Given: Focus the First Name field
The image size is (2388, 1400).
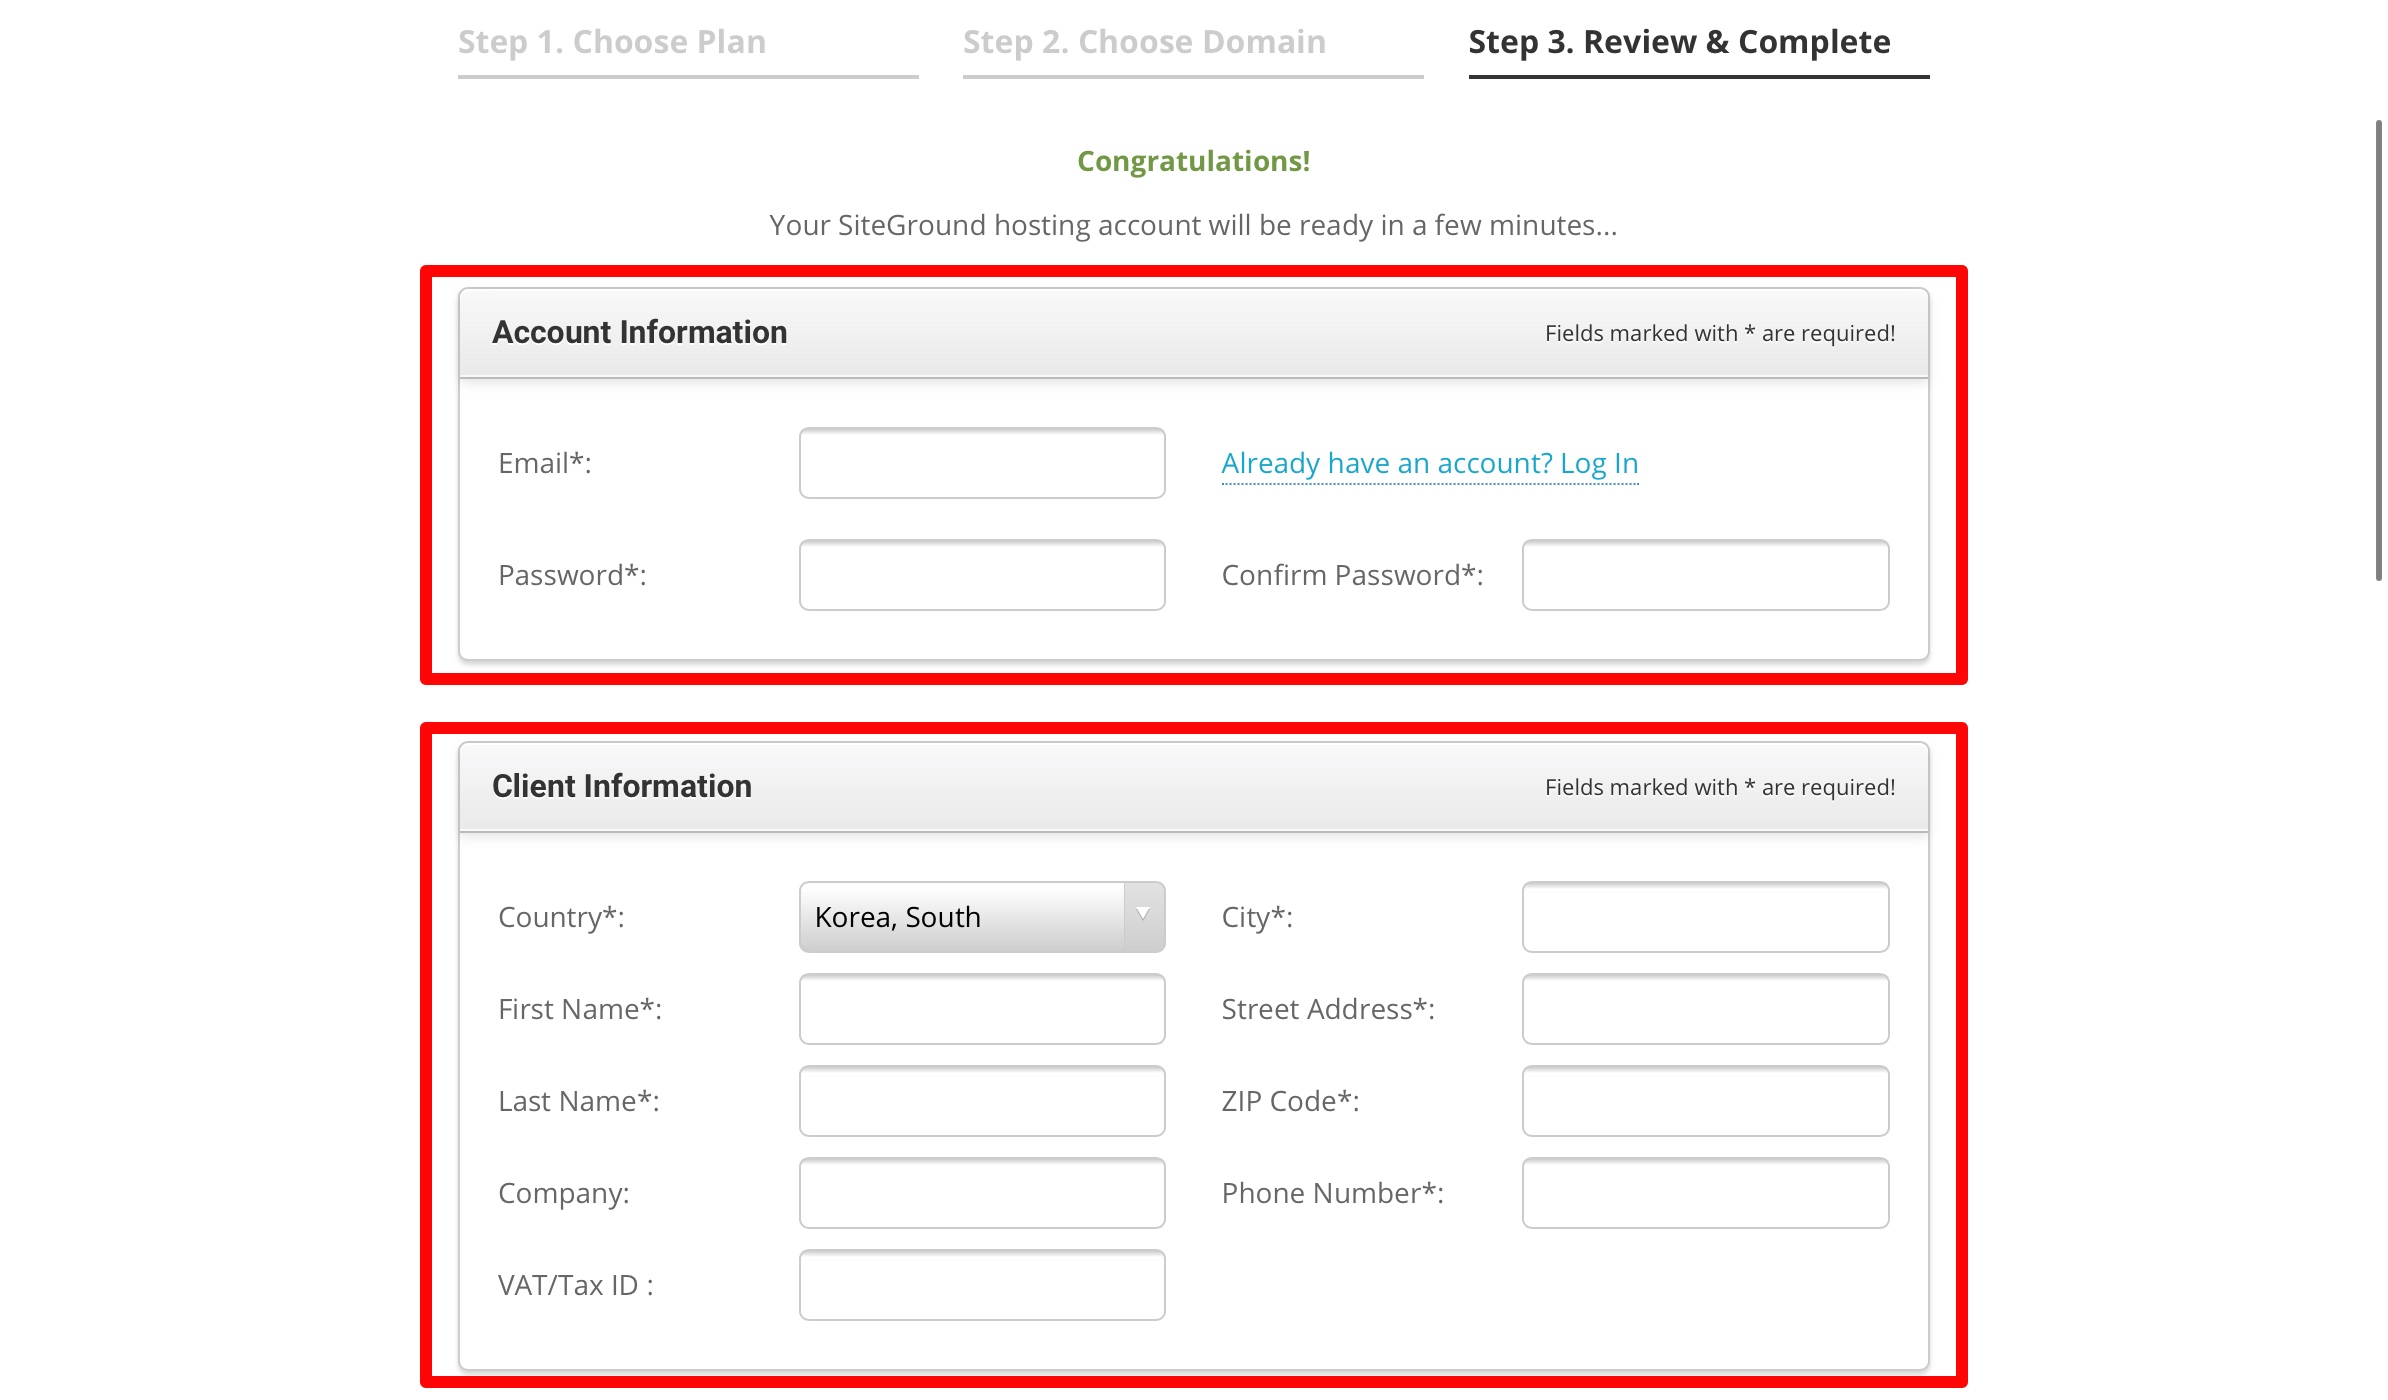Looking at the screenshot, I should (981, 1008).
